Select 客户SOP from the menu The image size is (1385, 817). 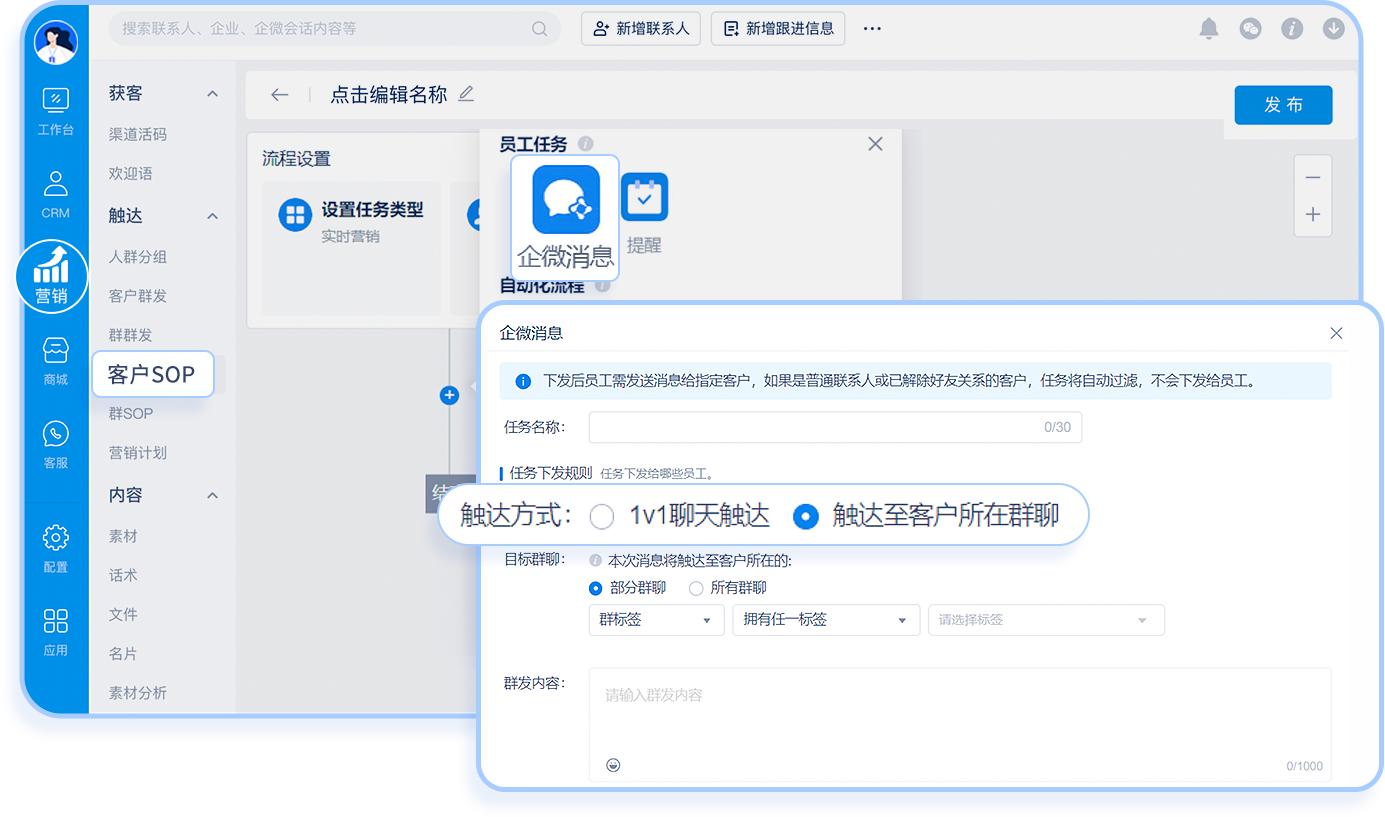click(x=151, y=374)
